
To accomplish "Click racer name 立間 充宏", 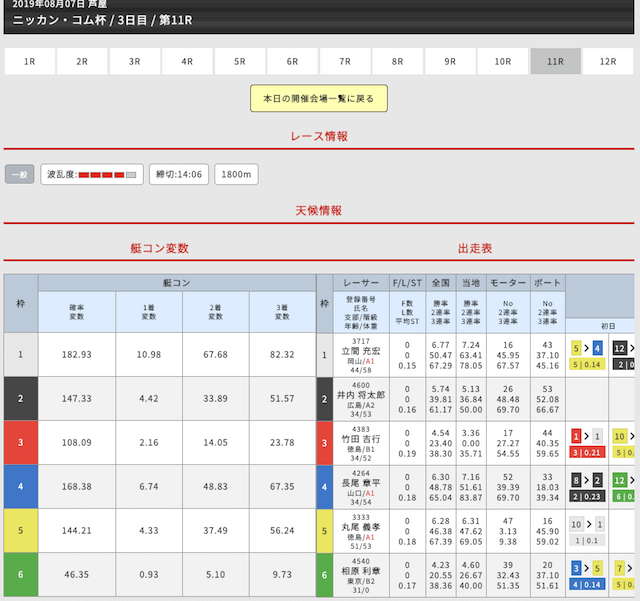I will click(361, 351).
